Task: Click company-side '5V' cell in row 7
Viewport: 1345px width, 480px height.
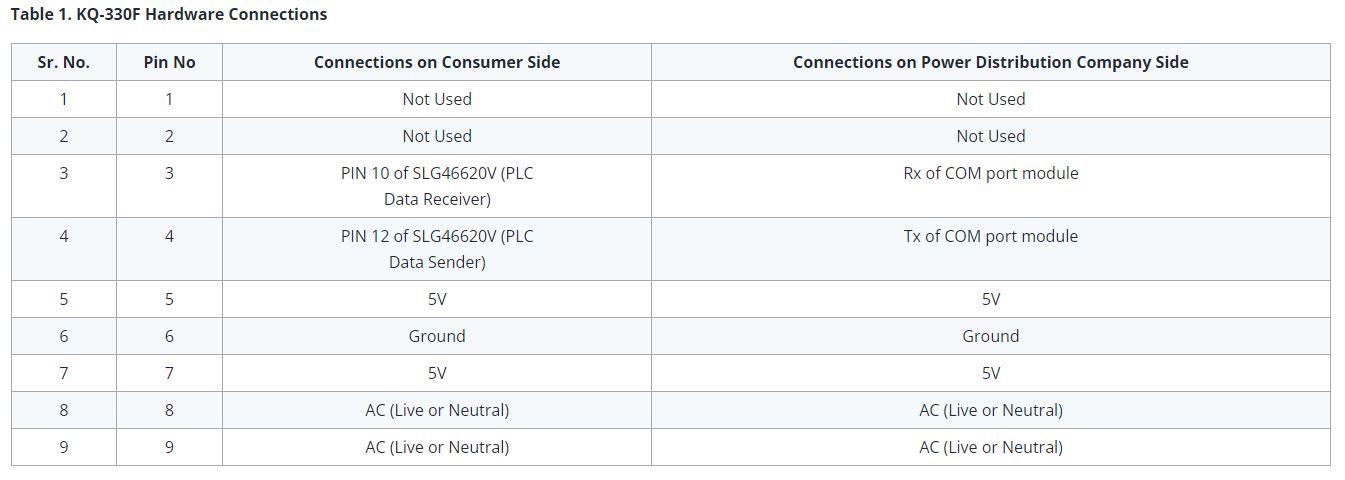Action: (x=990, y=373)
